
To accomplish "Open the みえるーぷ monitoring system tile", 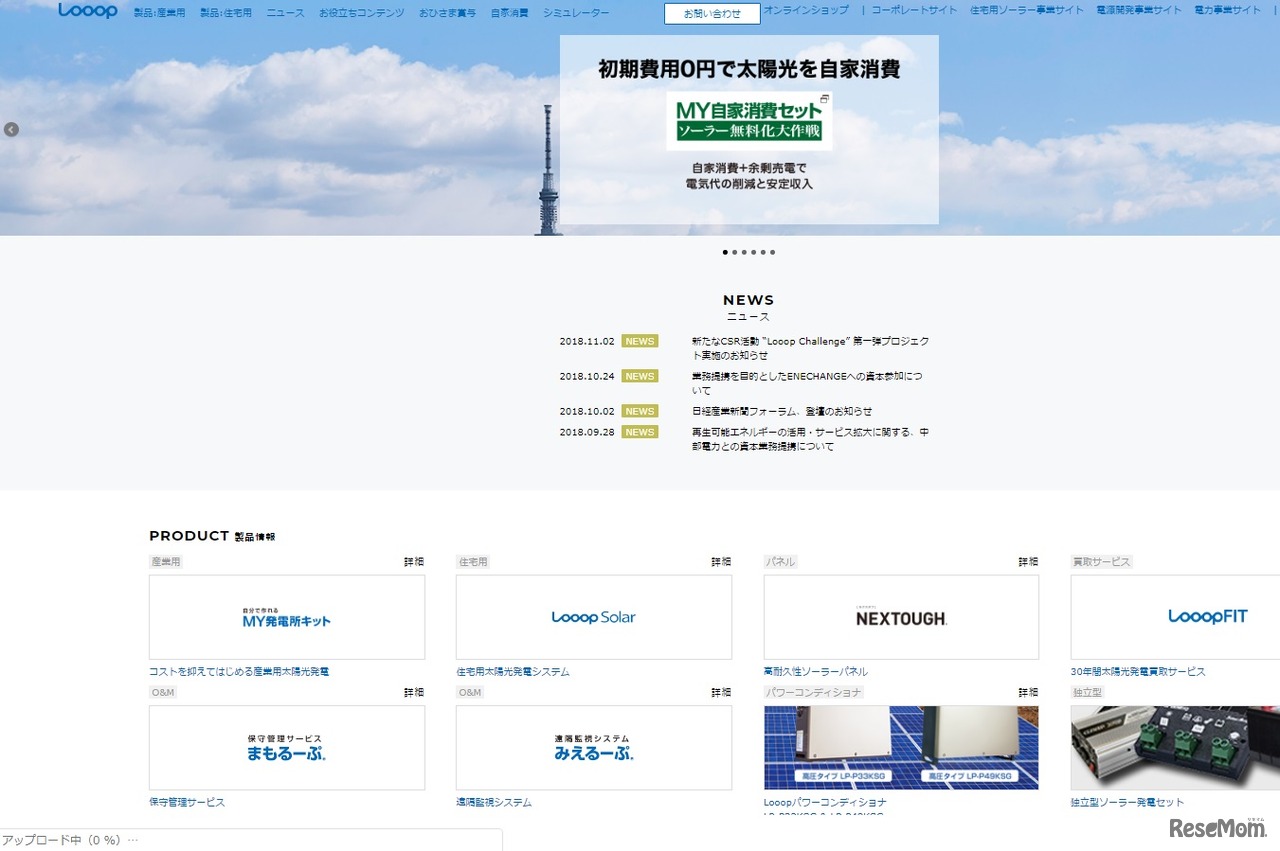I will point(593,748).
